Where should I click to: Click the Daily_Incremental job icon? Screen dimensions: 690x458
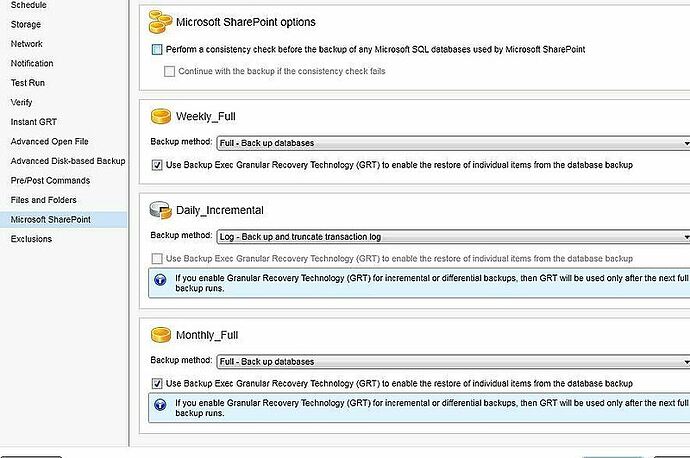point(160,210)
